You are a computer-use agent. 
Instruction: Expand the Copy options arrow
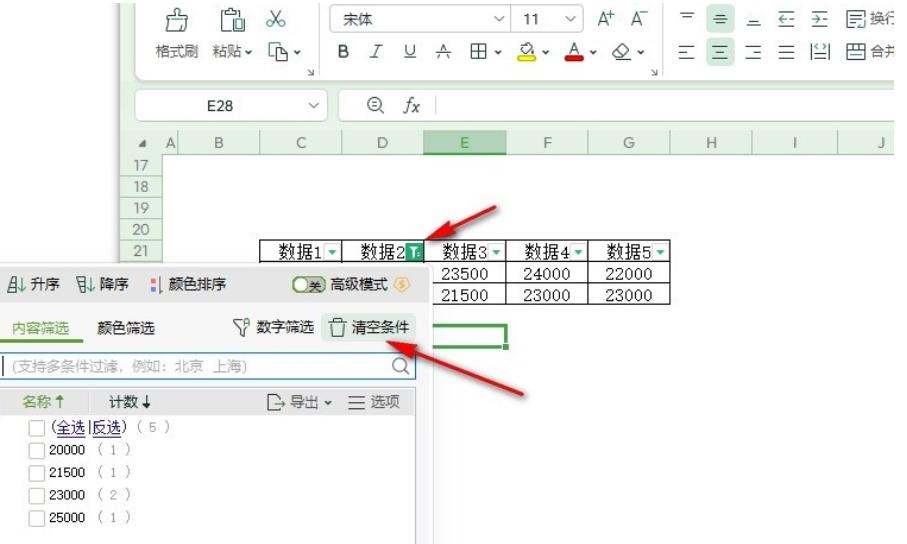[x=297, y=52]
